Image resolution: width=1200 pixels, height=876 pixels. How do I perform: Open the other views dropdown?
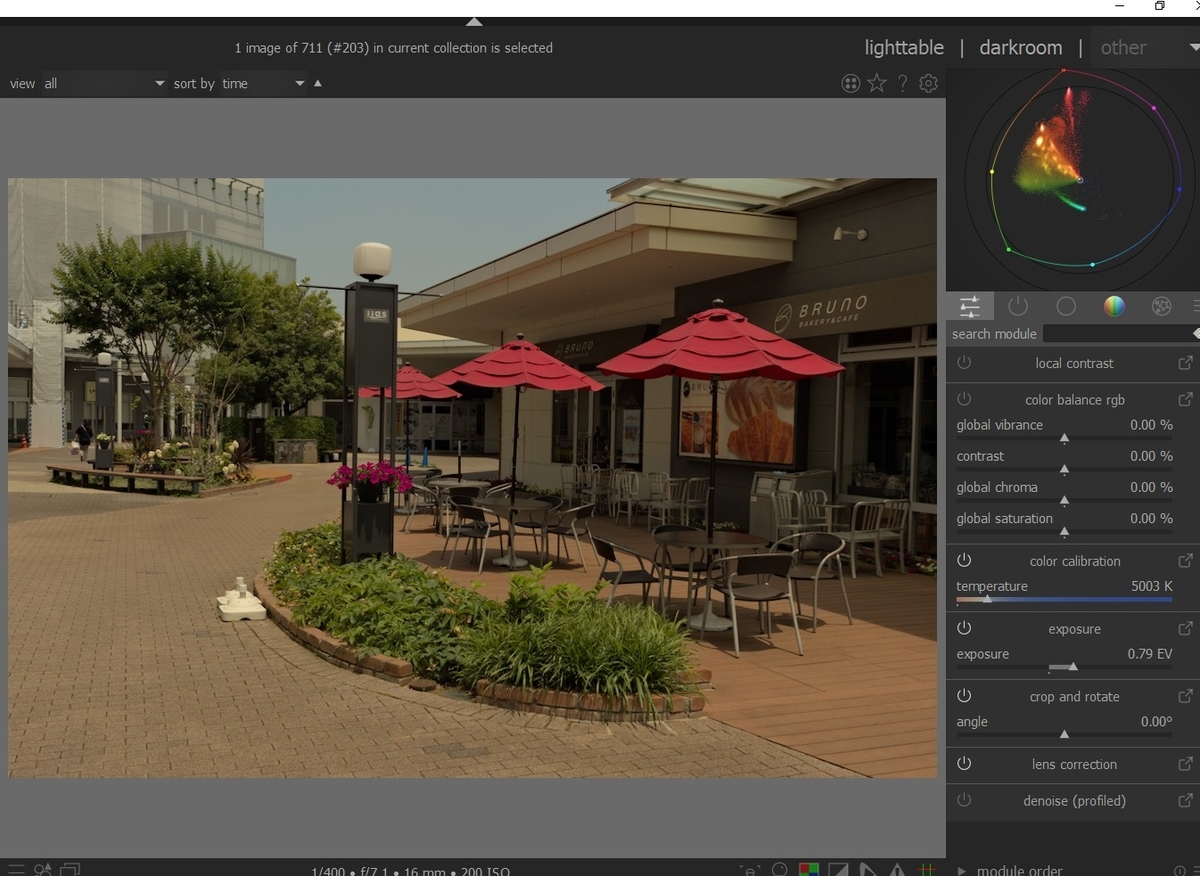click(x=1147, y=47)
